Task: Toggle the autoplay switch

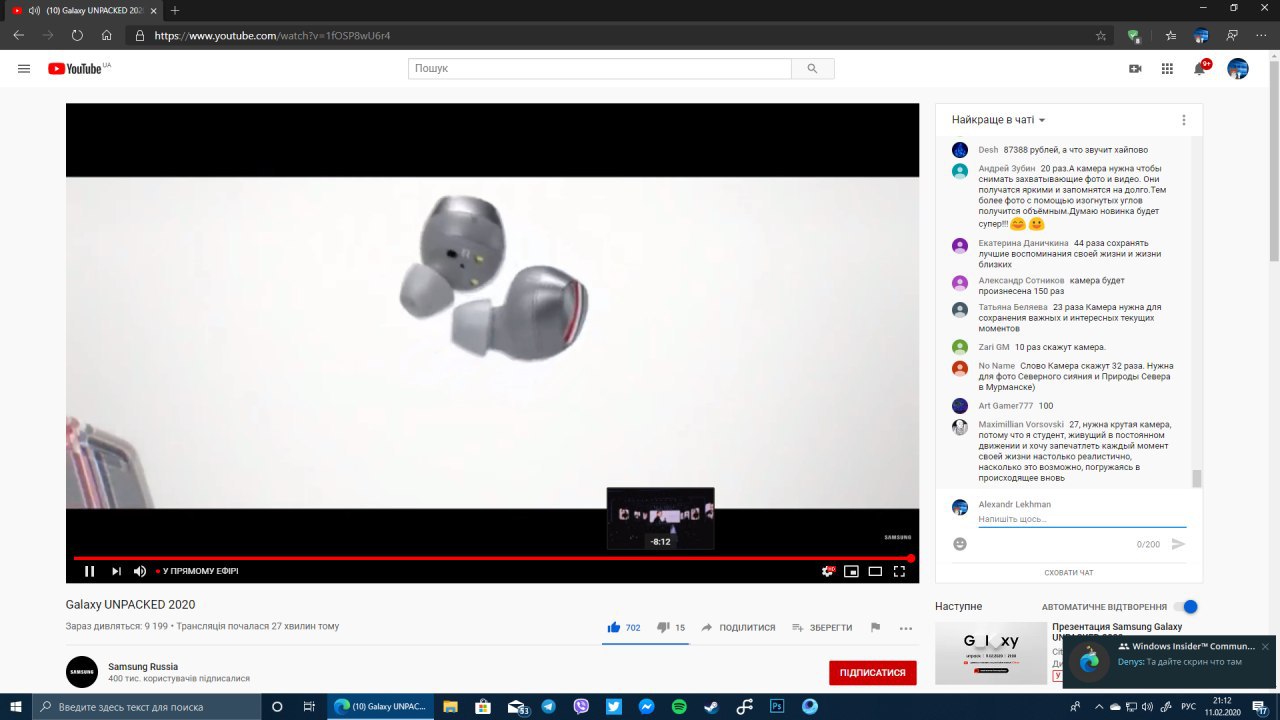Action: tap(1186, 607)
